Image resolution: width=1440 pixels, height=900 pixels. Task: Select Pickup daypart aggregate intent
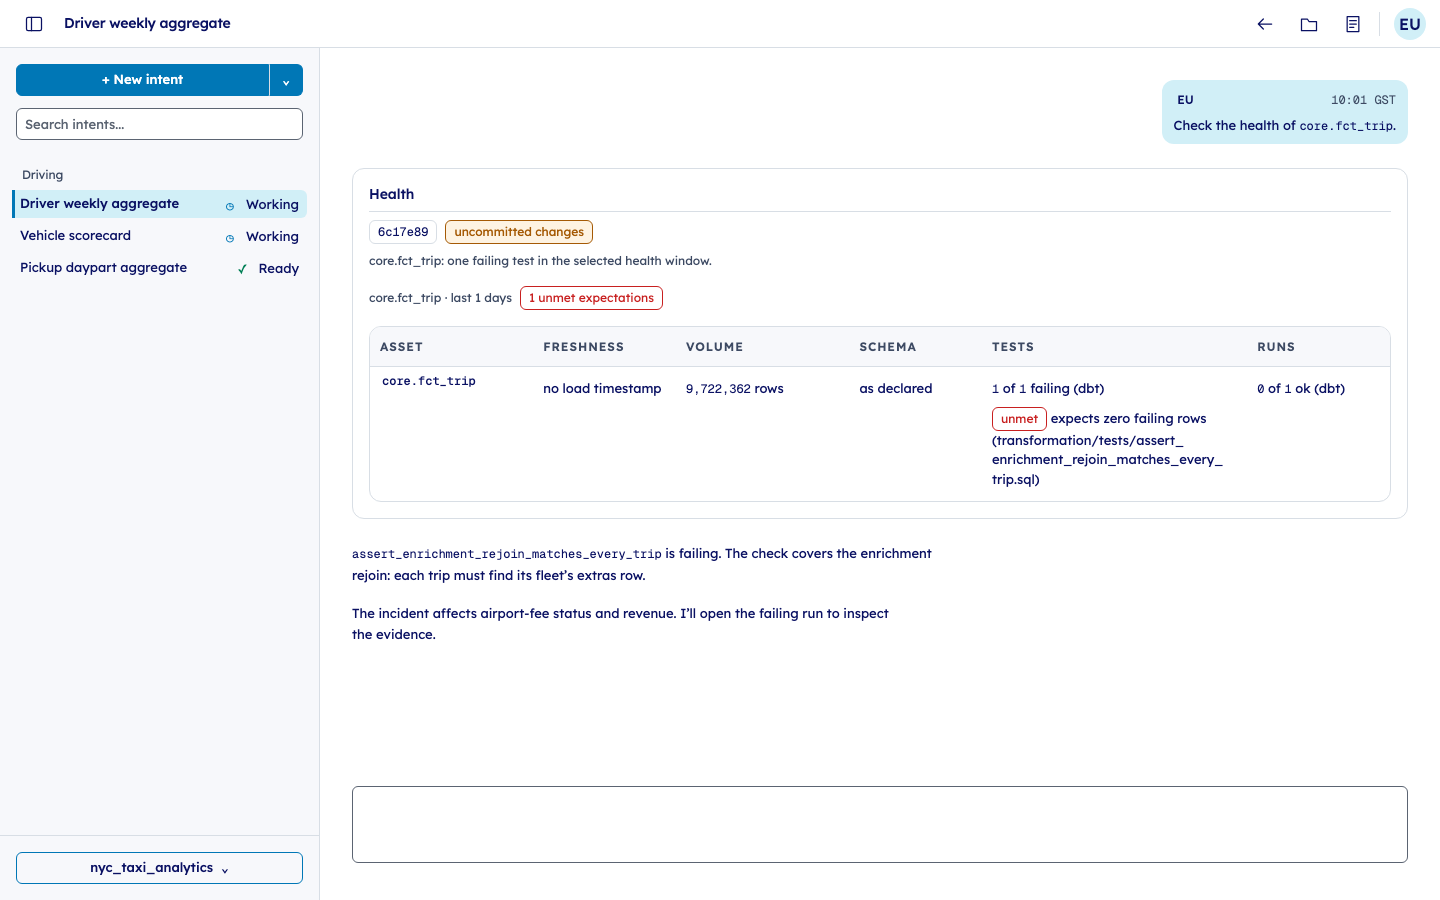(160, 268)
